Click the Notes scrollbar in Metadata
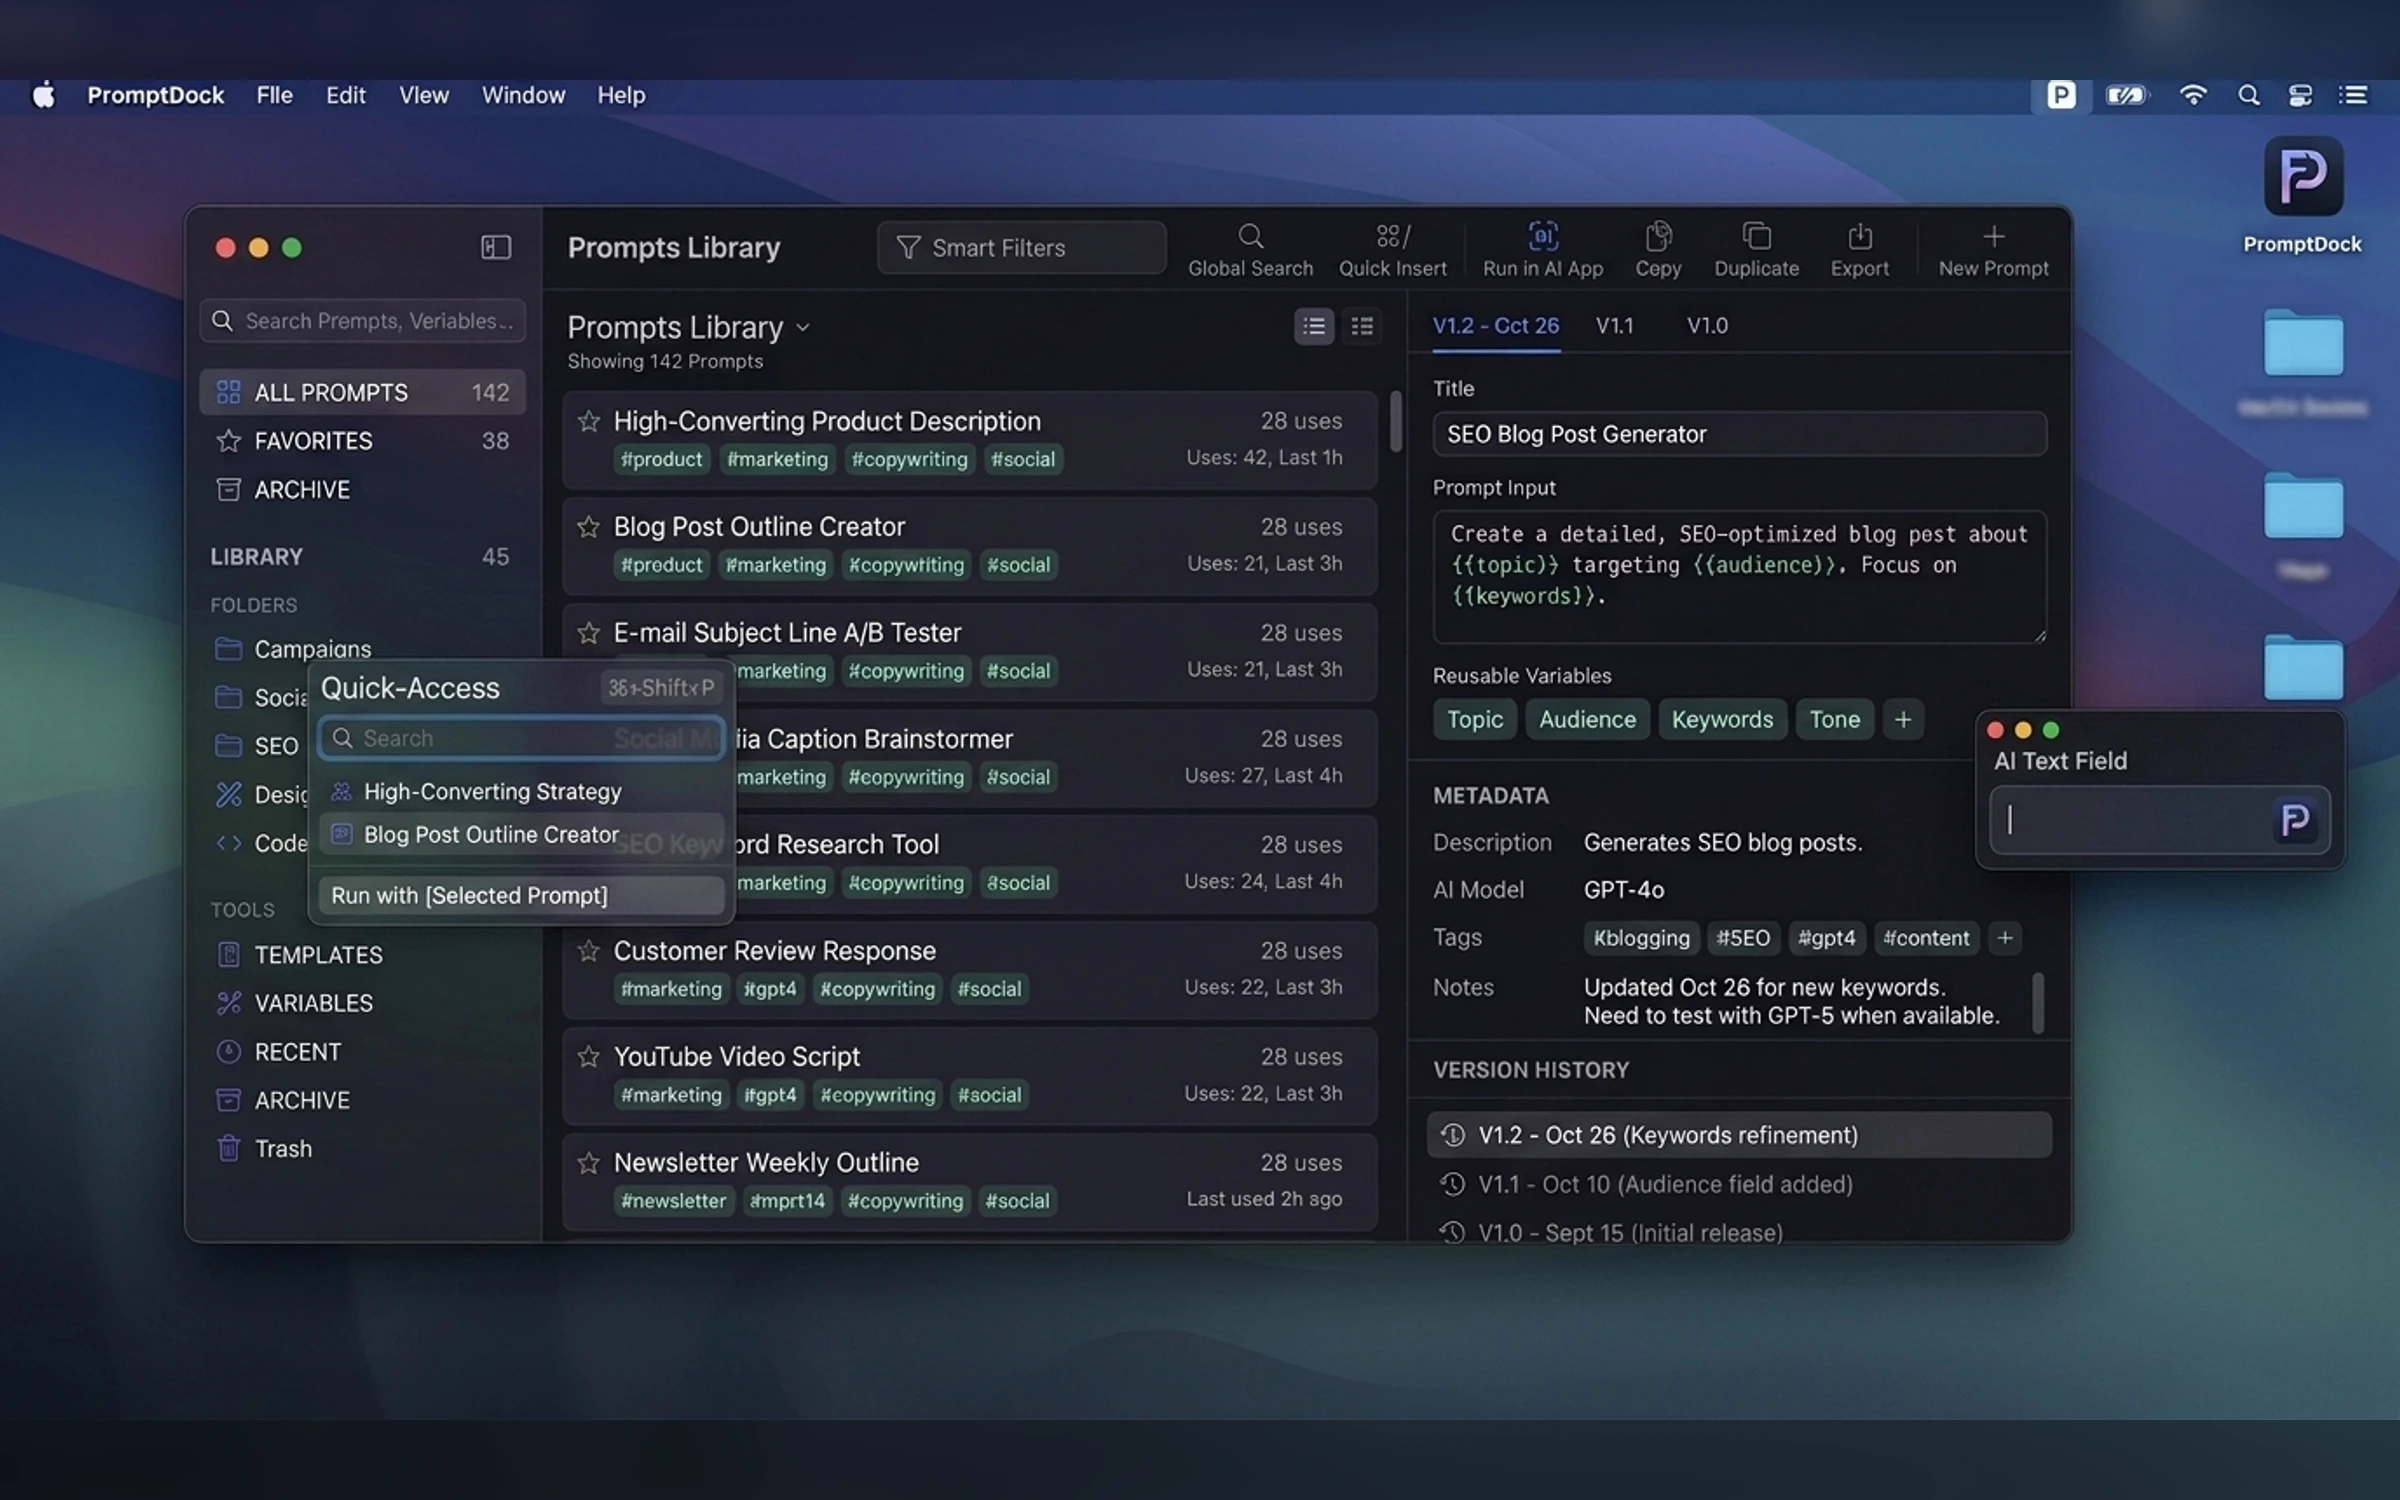This screenshot has width=2400, height=1500. 2038,1001
